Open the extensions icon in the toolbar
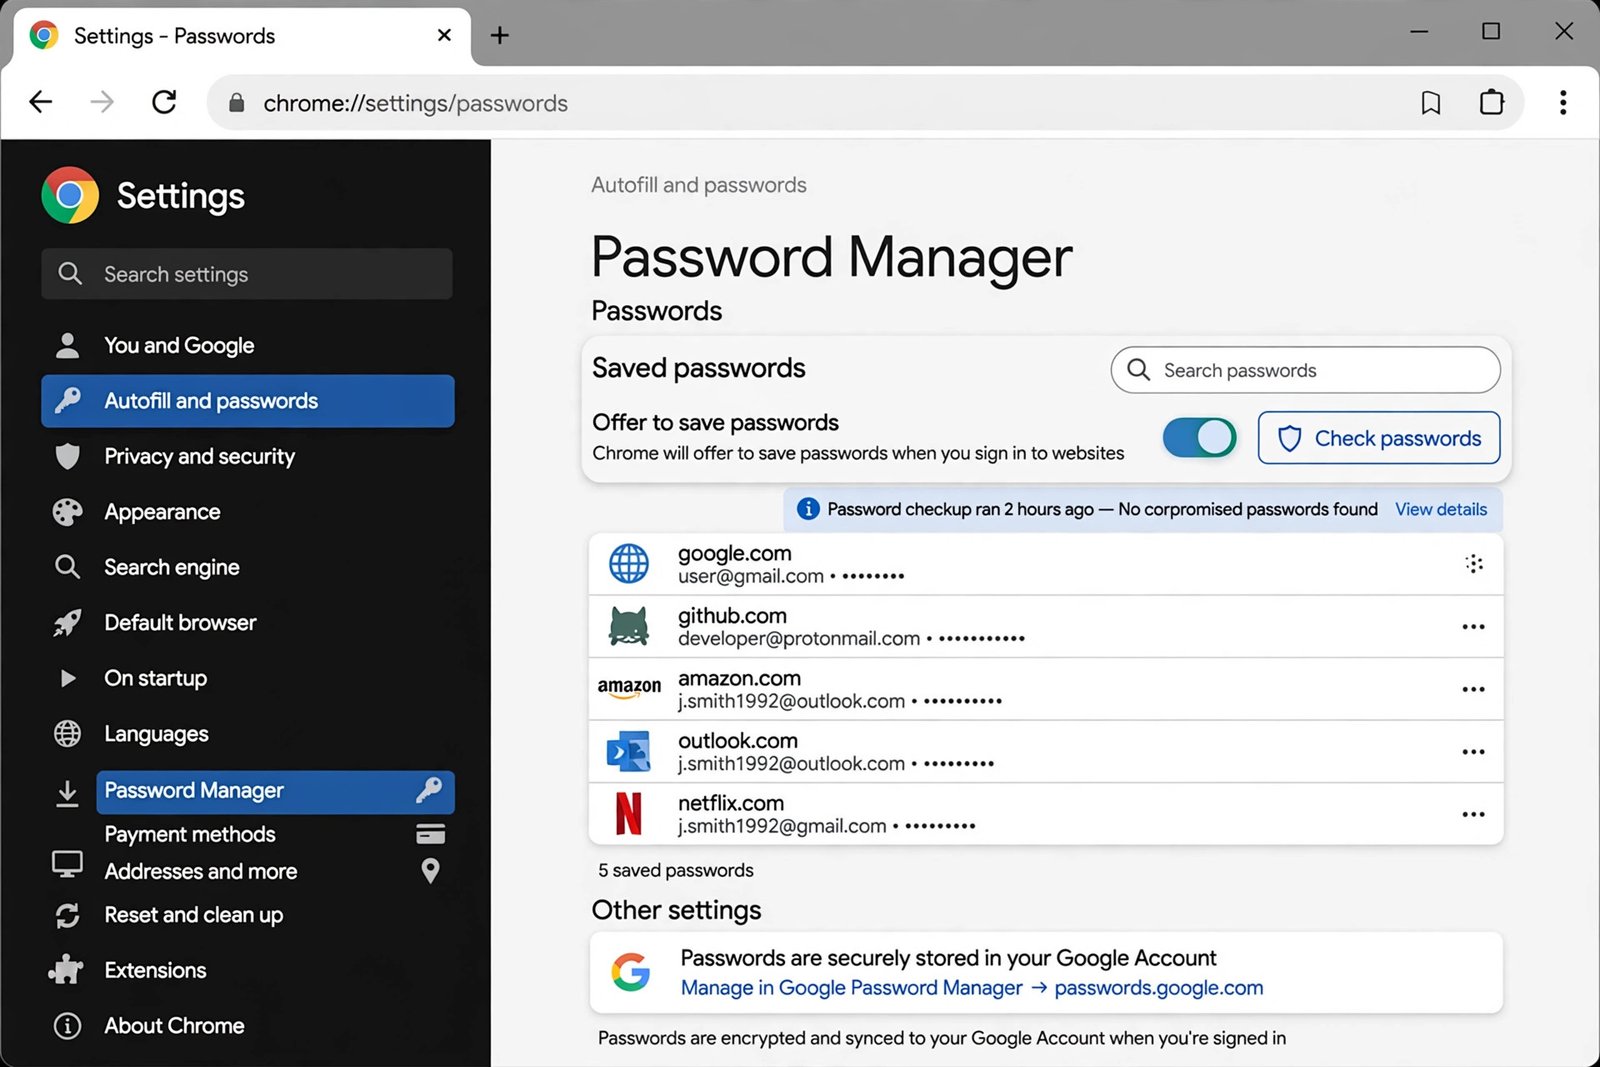The width and height of the screenshot is (1600, 1067). coord(1491,103)
